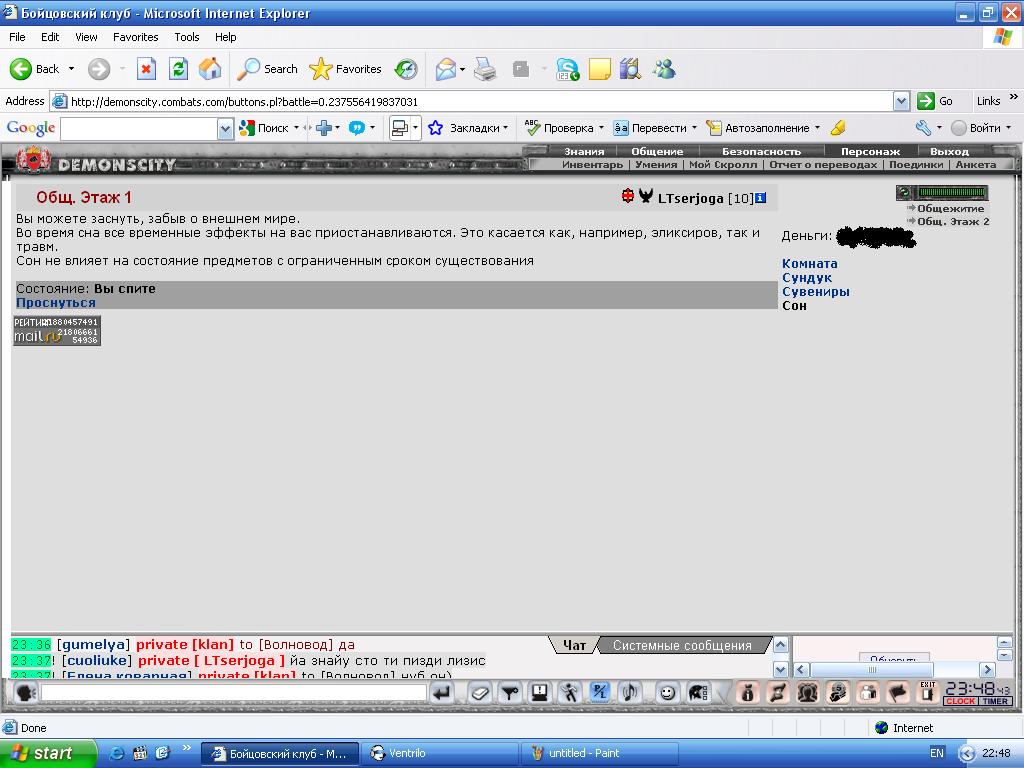Screen dimensions: 1024x768
Task: Open the Сувениры souvenirs link
Action: point(816,291)
